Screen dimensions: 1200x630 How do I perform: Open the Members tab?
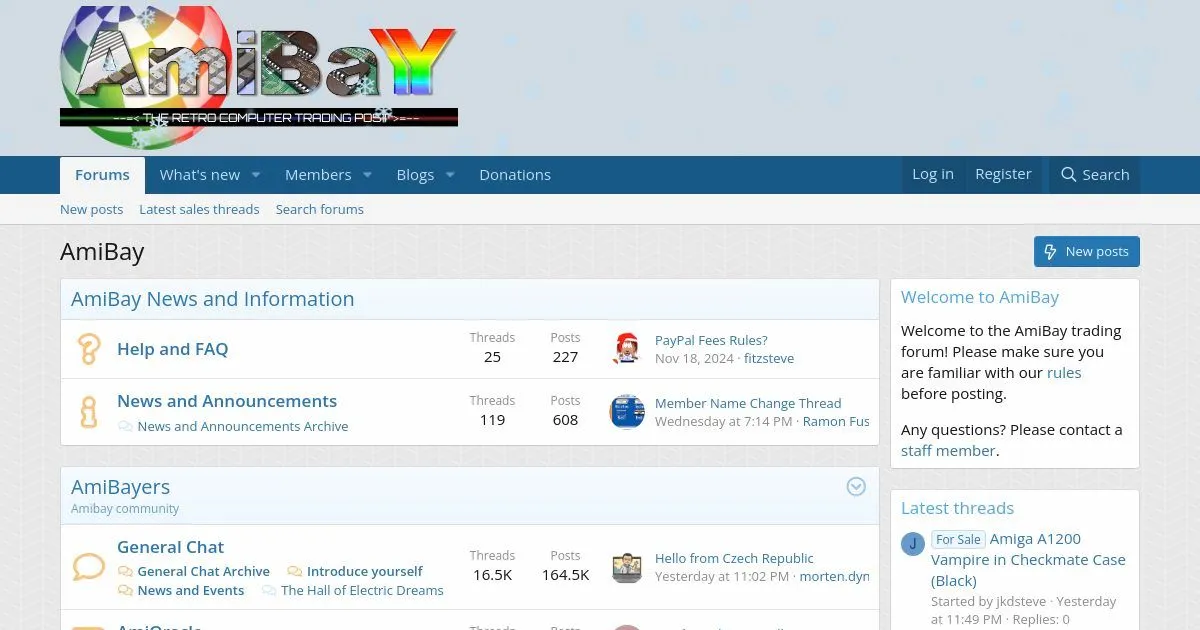point(318,175)
